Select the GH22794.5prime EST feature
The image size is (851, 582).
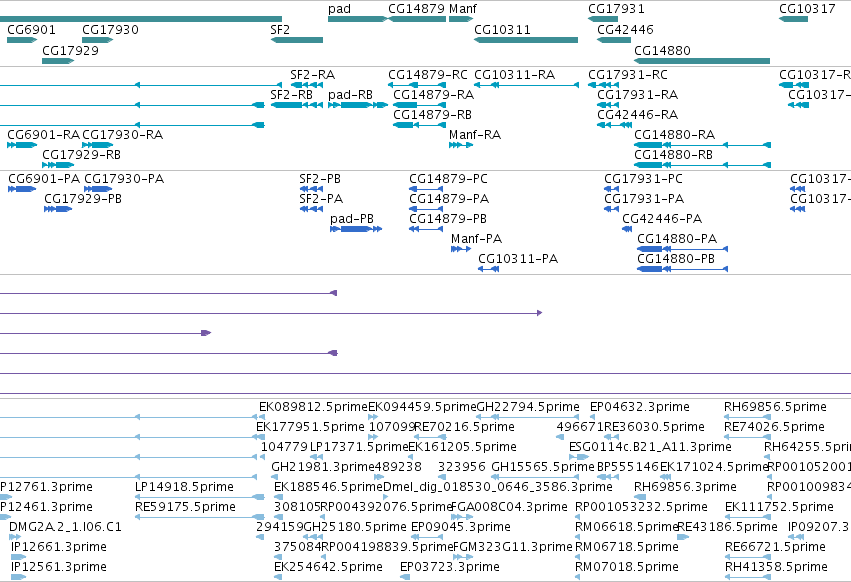point(527,417)
